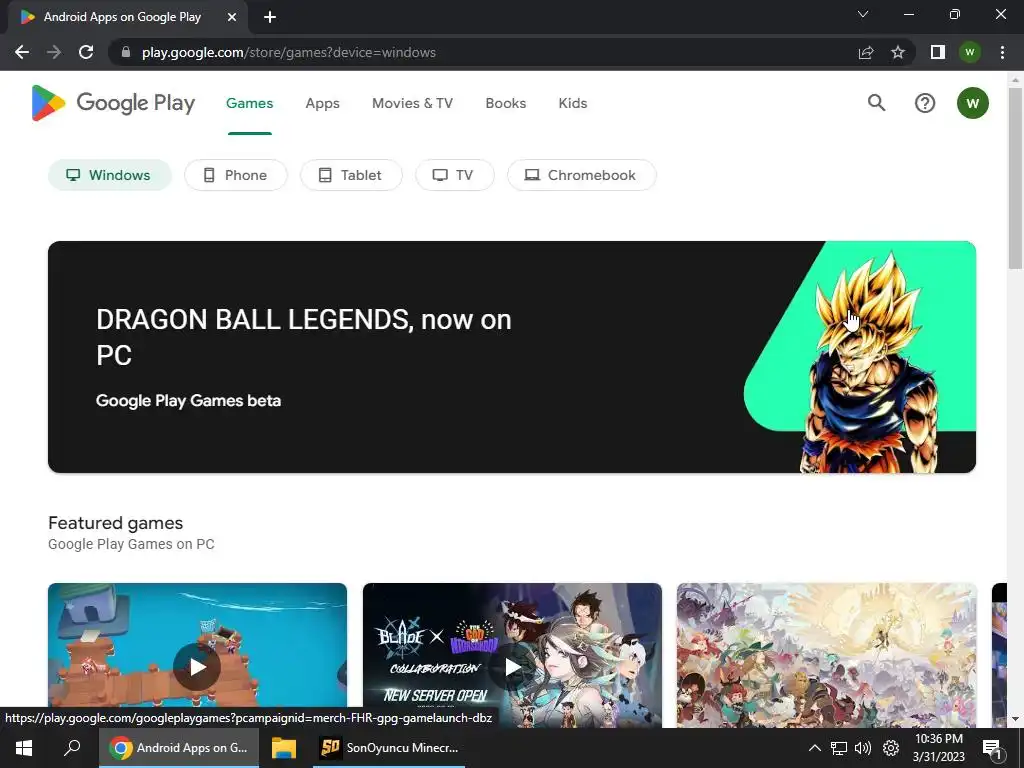Reload the page
The width and height of the screenshot is (1024, 768).
86,52
